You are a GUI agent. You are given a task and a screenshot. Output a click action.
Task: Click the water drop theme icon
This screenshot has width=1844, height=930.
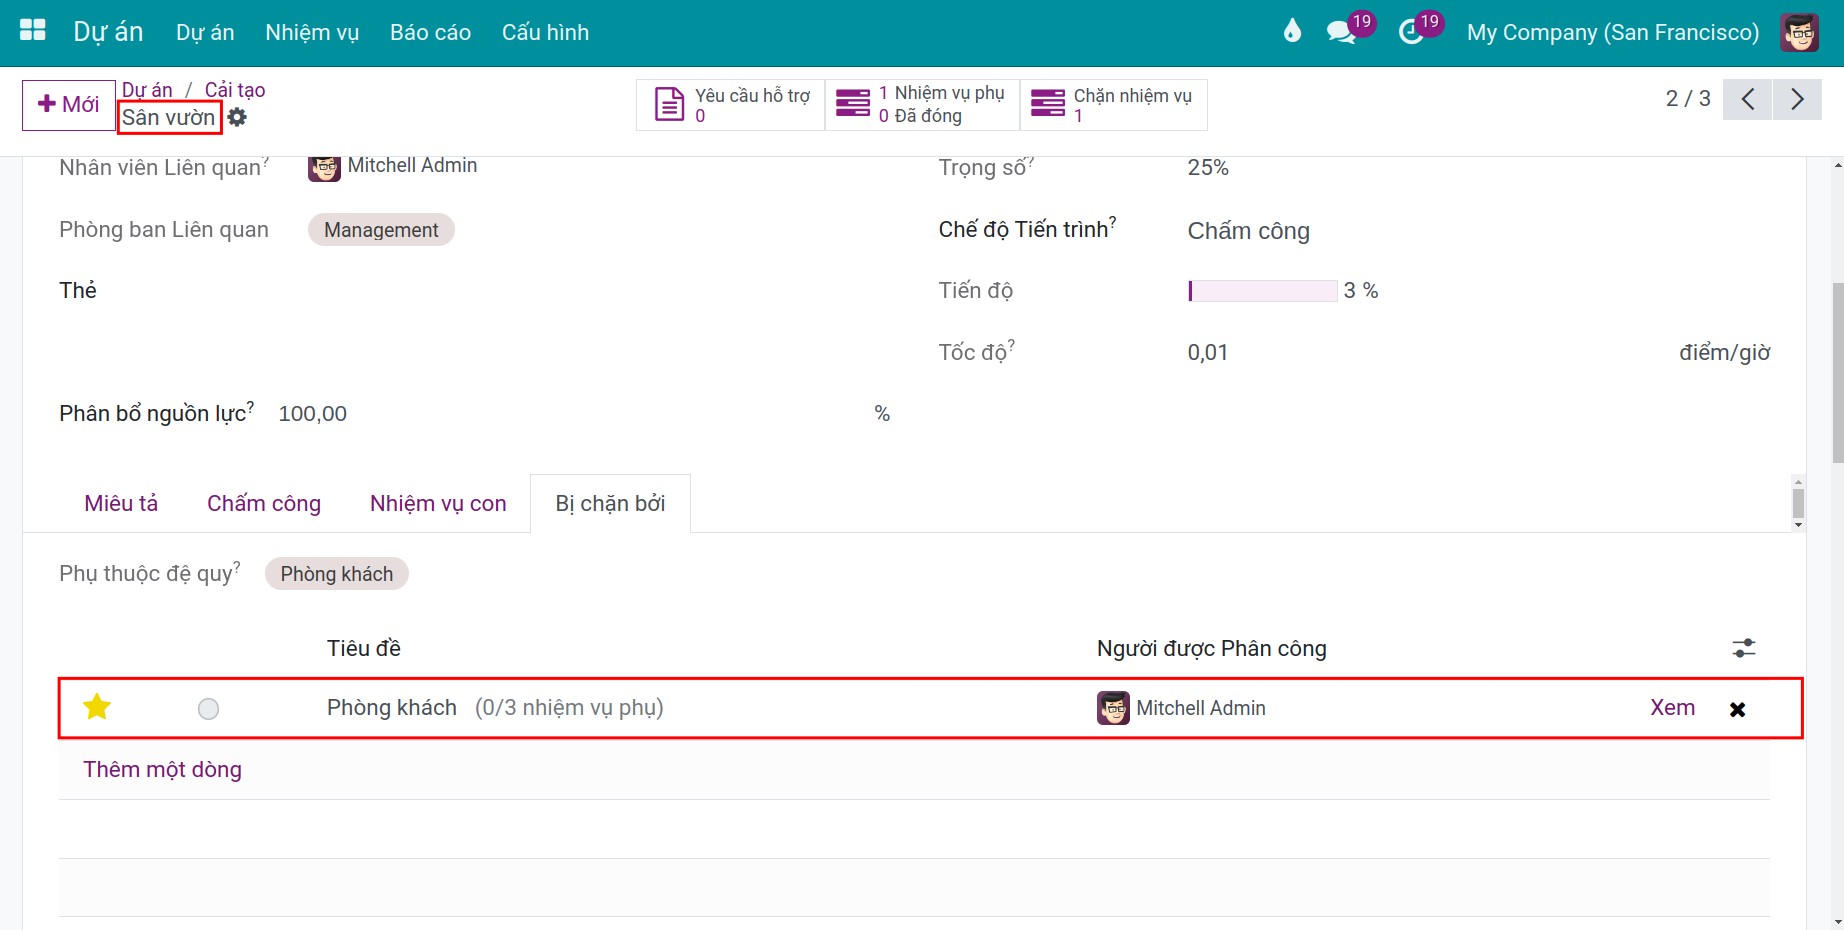1292,31
